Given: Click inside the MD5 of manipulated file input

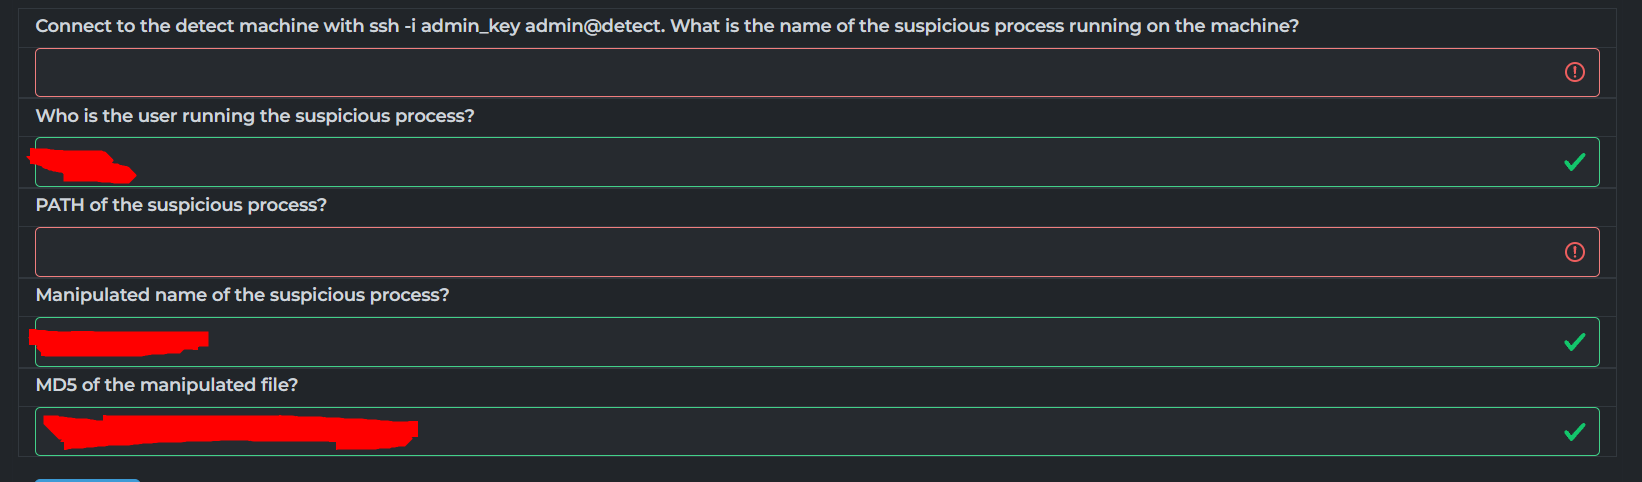Looking at the screenshot, I should (x=817, y=432).
